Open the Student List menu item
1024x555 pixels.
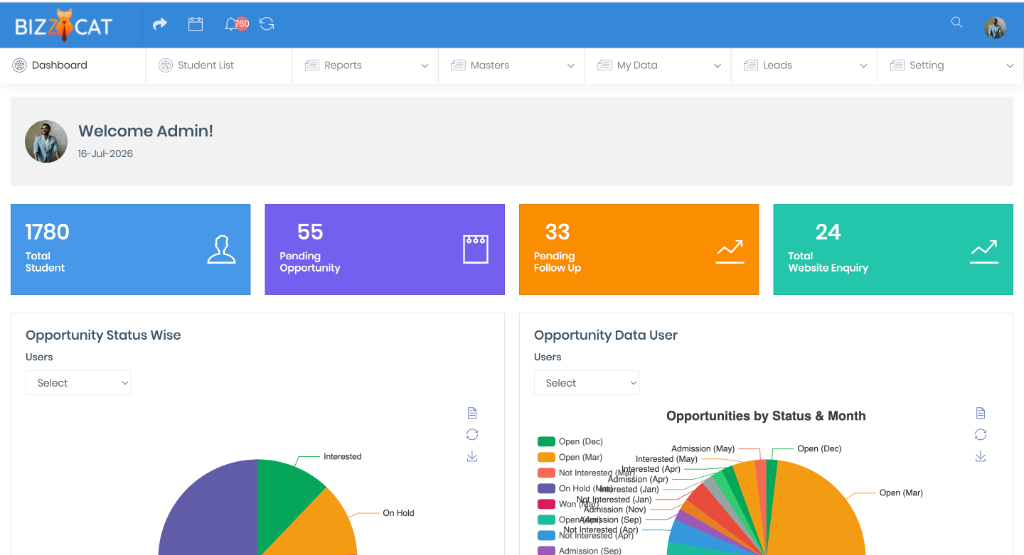[x=219, y=65]
